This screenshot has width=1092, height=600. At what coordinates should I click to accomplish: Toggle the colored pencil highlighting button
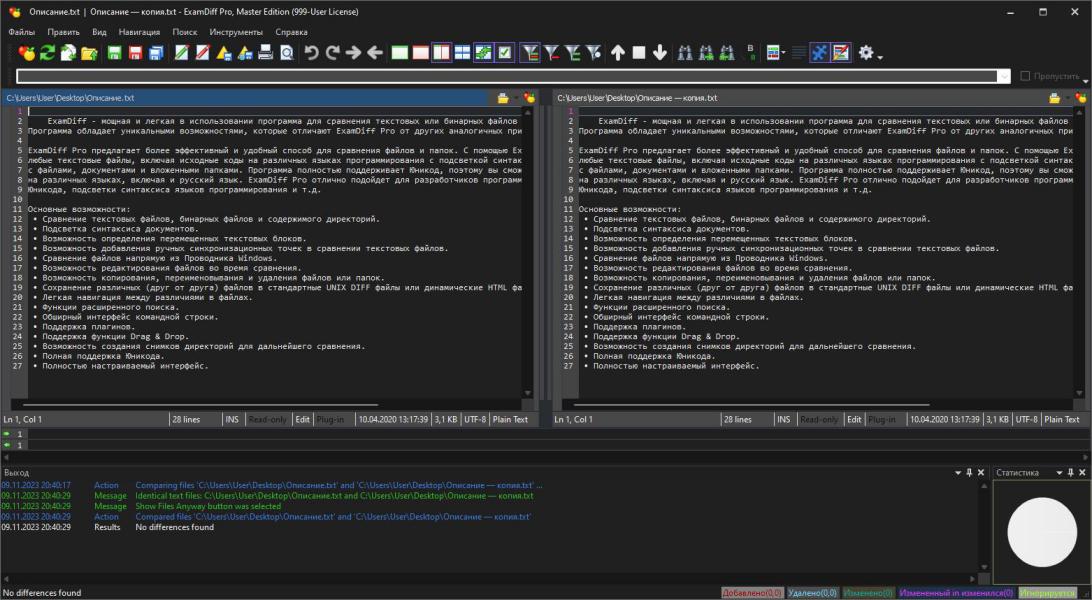click(x=841, y=53)
